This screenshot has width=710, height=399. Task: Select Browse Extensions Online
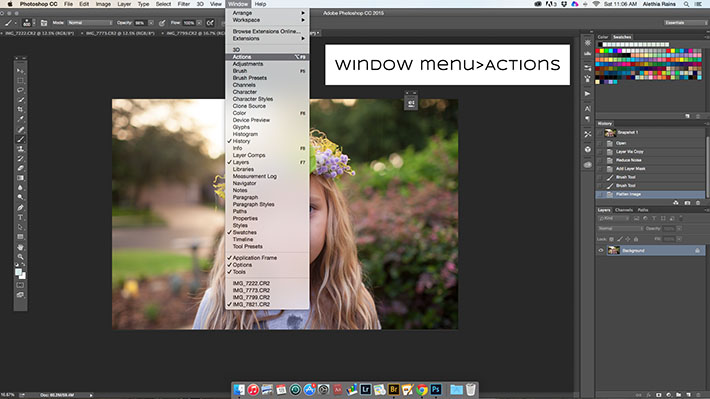click(x=267, y=31)
